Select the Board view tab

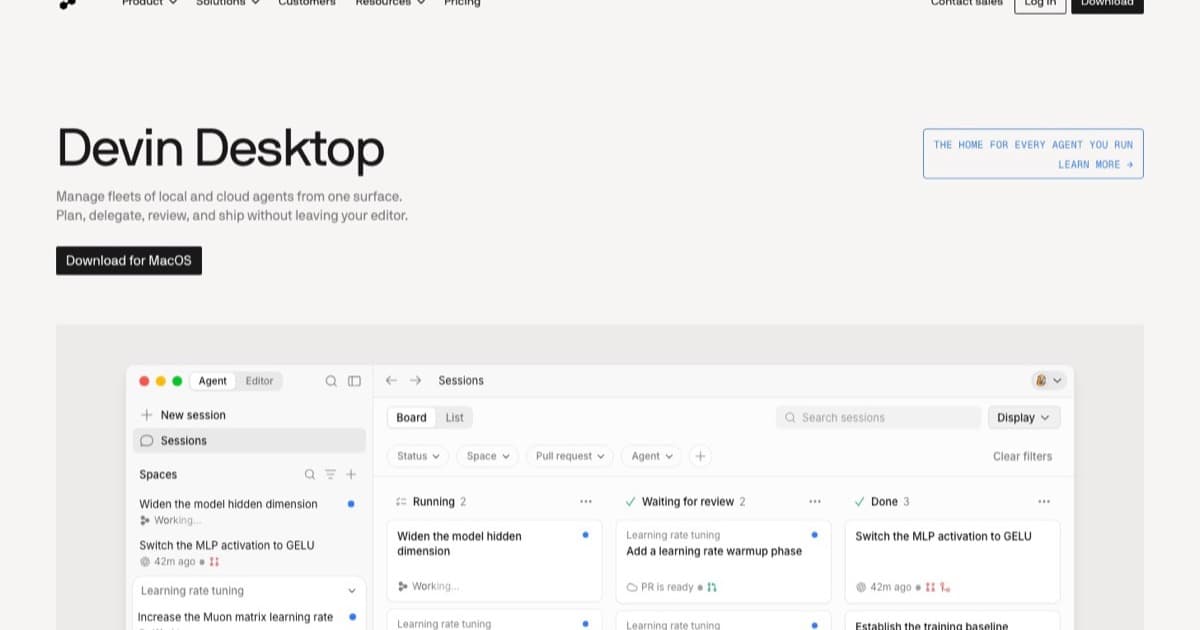click(x=411, y=418)
